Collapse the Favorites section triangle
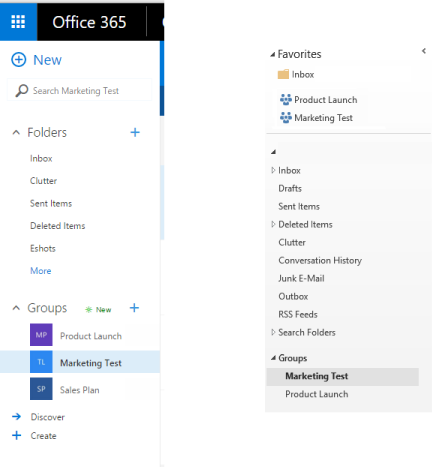Image resolution: width=432 pixels, height=467 pixels. coord(273,54)
